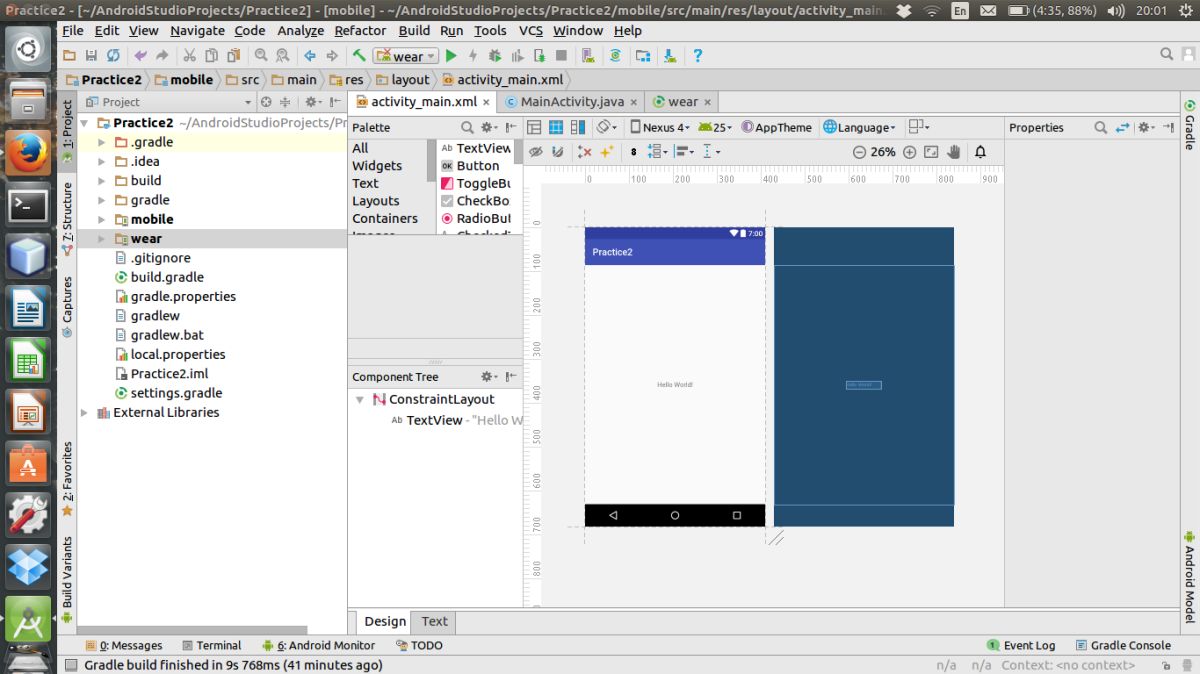The image size is (1200, 674).
Task: Open the Gradle Console
Action: (x=1123, y=645)
